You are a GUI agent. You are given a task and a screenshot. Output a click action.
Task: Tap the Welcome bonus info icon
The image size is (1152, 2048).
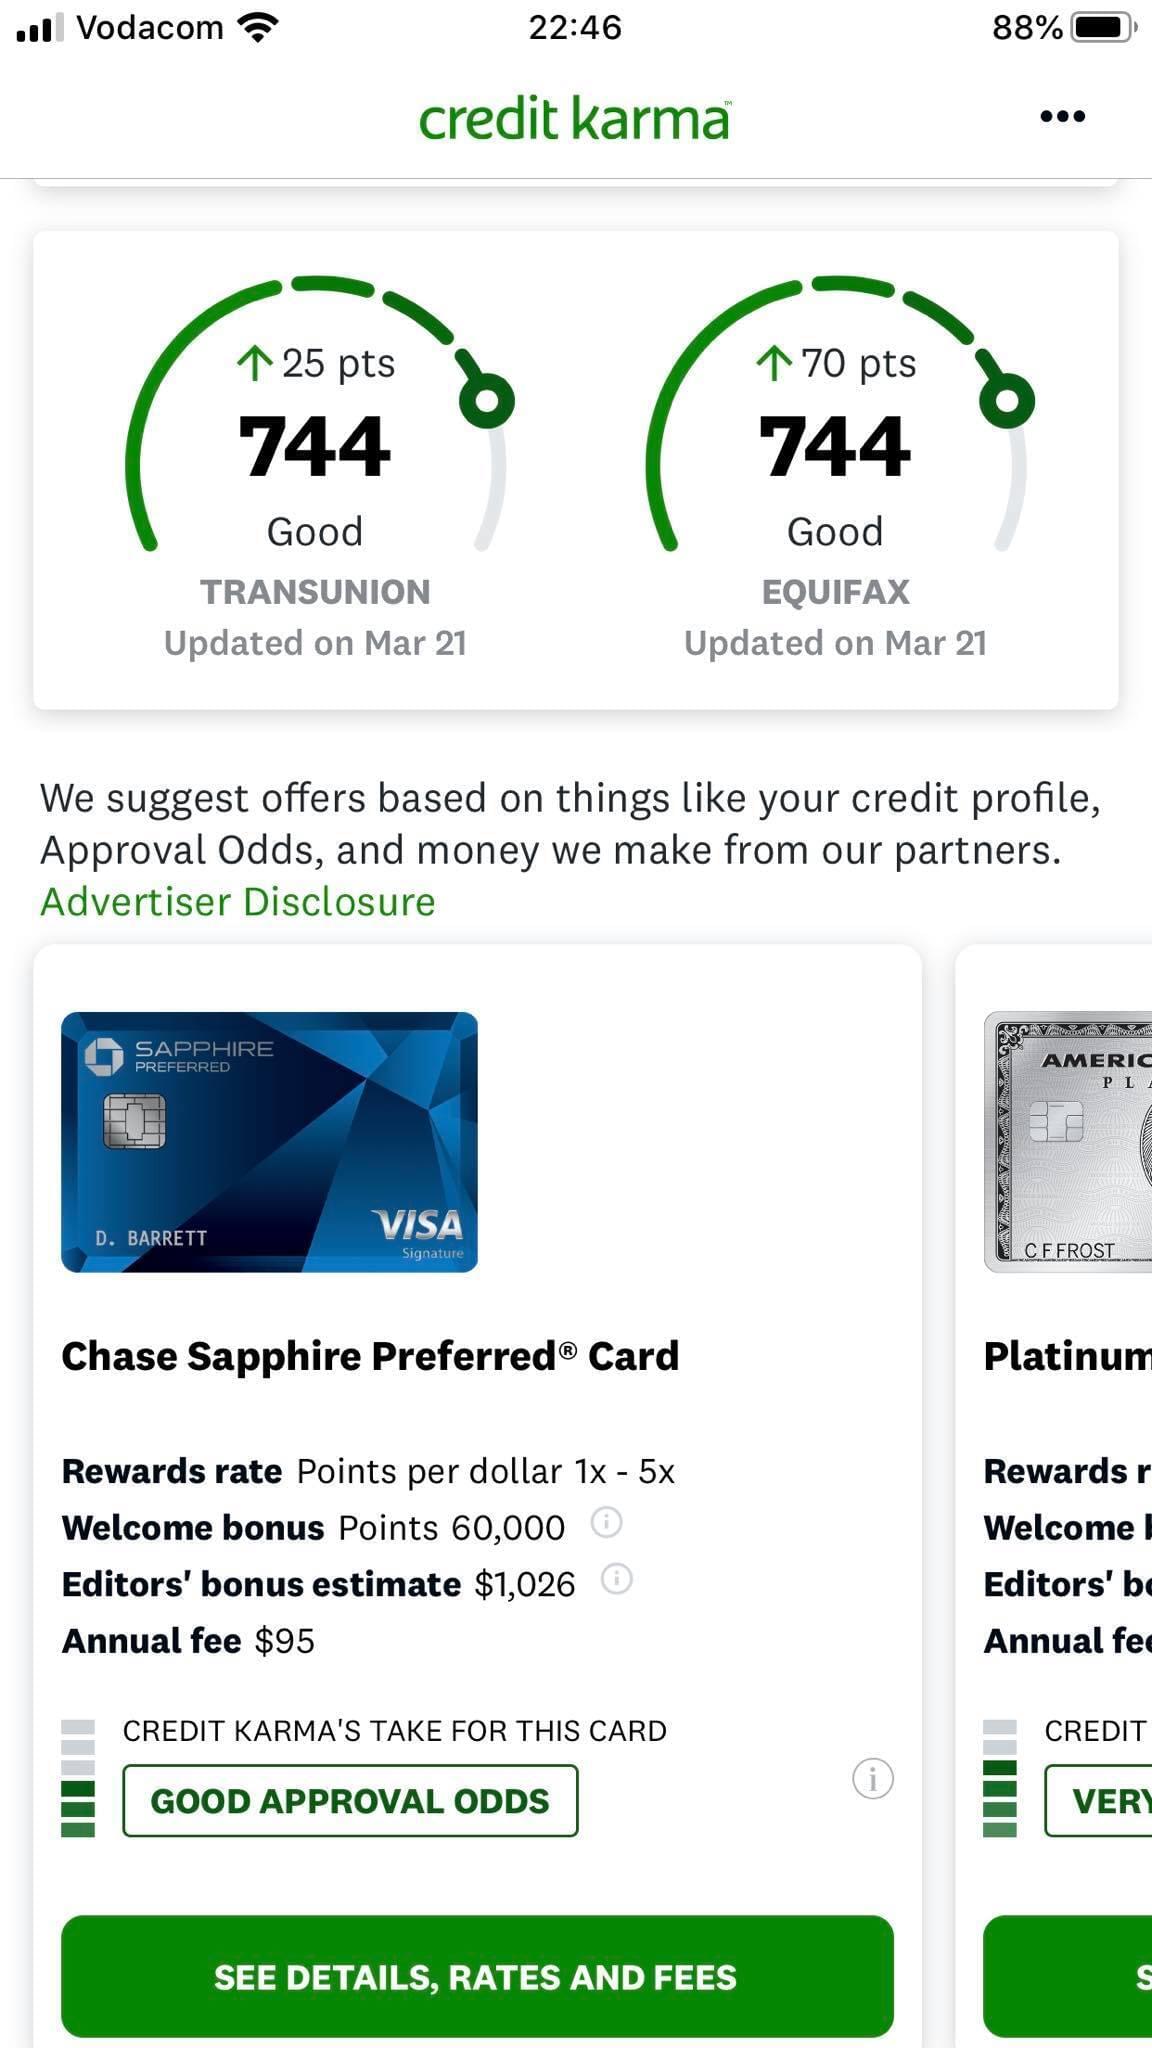[606, 1523]
